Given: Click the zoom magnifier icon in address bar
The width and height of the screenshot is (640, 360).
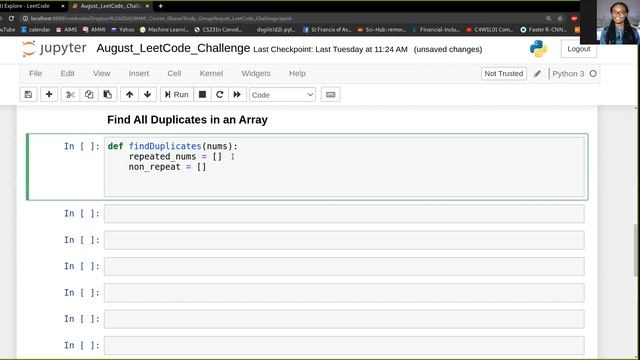Looking at the screenshot, I should [549, 18].
